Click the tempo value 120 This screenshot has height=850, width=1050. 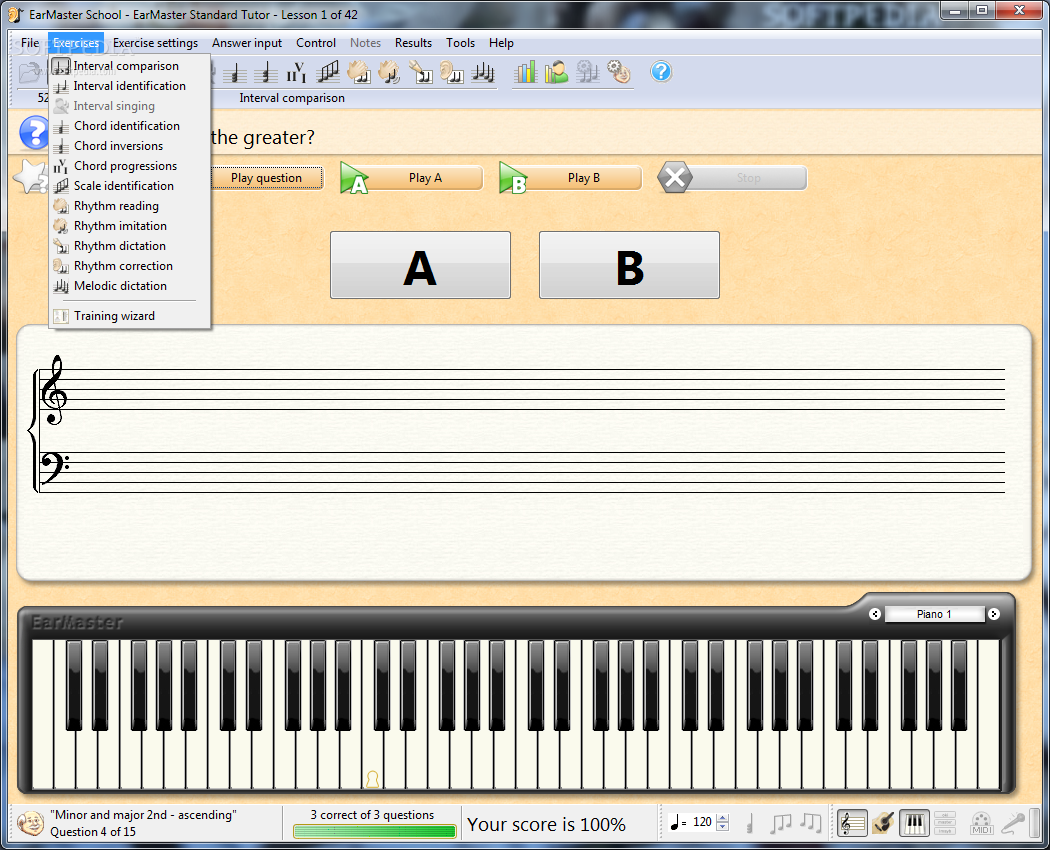tap(702, 822)
